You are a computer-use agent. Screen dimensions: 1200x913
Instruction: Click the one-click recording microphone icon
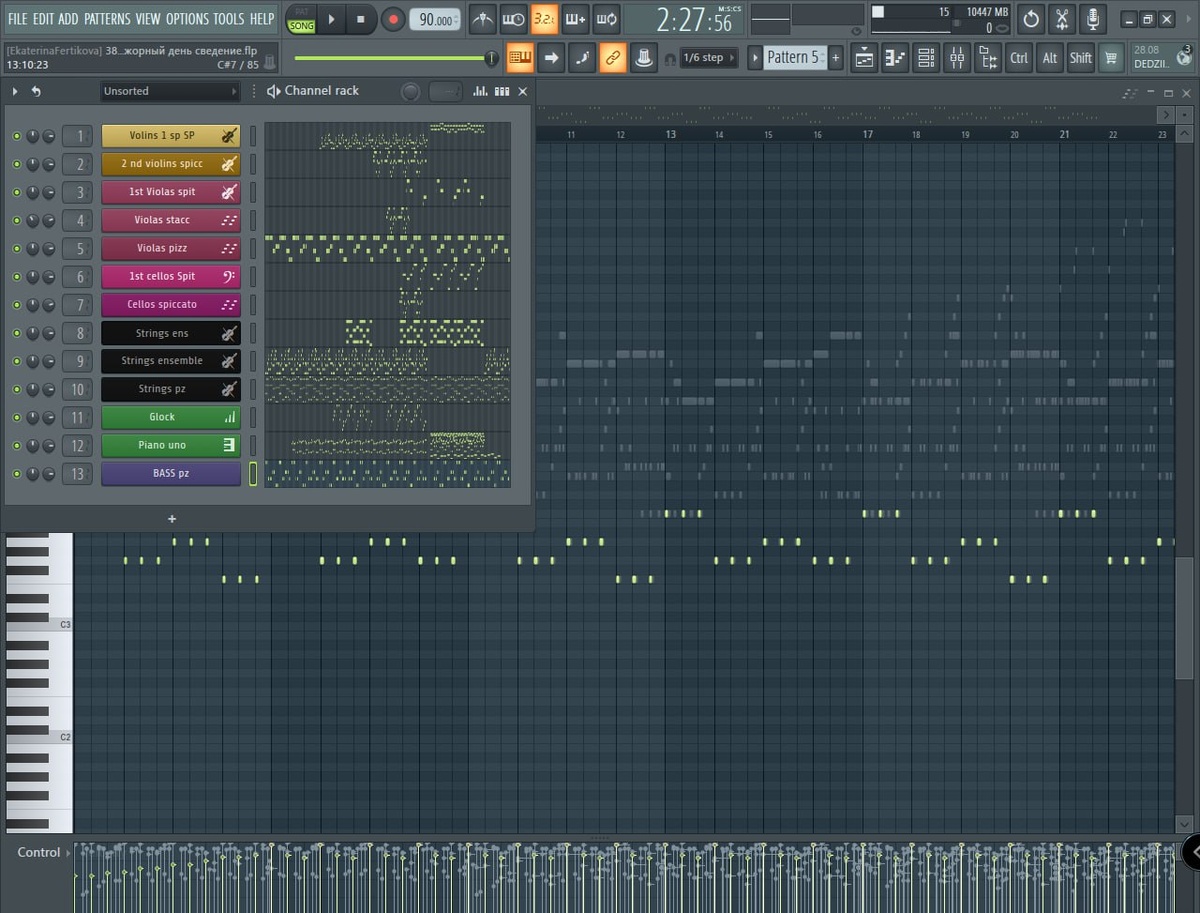point(1093,19)
